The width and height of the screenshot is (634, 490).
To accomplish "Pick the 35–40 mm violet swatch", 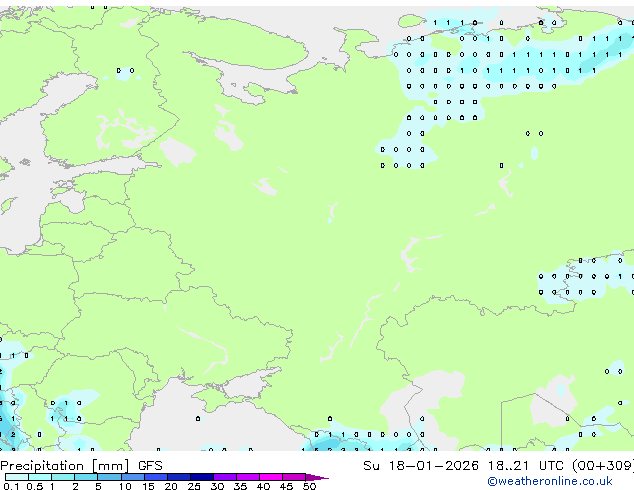I will tap(248, 477).
